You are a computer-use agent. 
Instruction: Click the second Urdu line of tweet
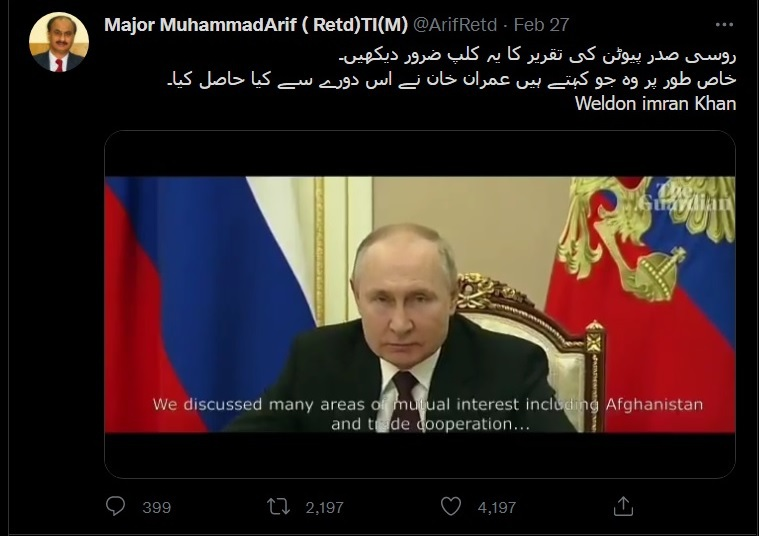(x=452, y=80)
